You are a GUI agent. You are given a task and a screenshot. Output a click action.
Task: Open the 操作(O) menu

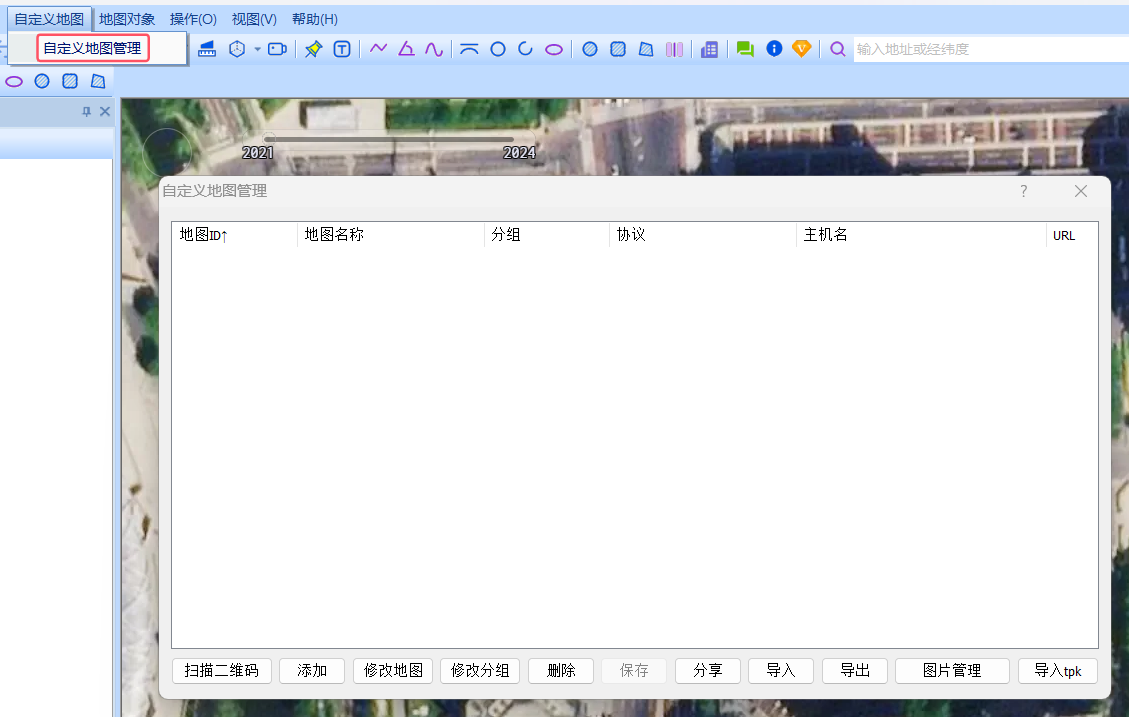tap(193, 19)
